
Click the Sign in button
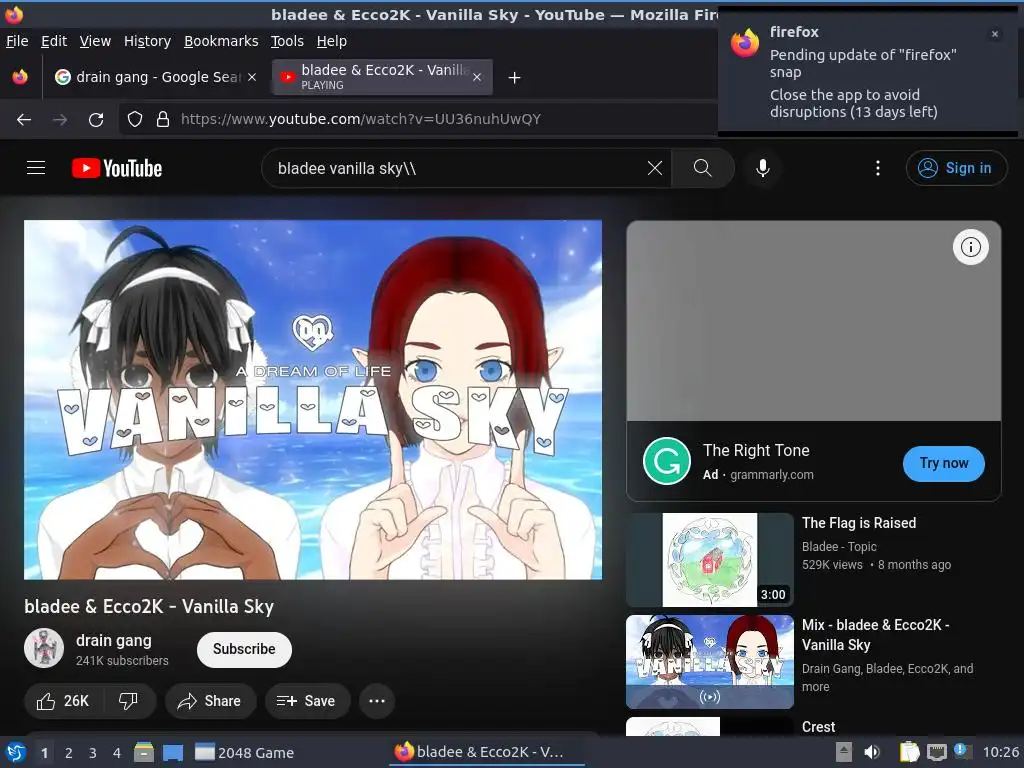point(956,168)
